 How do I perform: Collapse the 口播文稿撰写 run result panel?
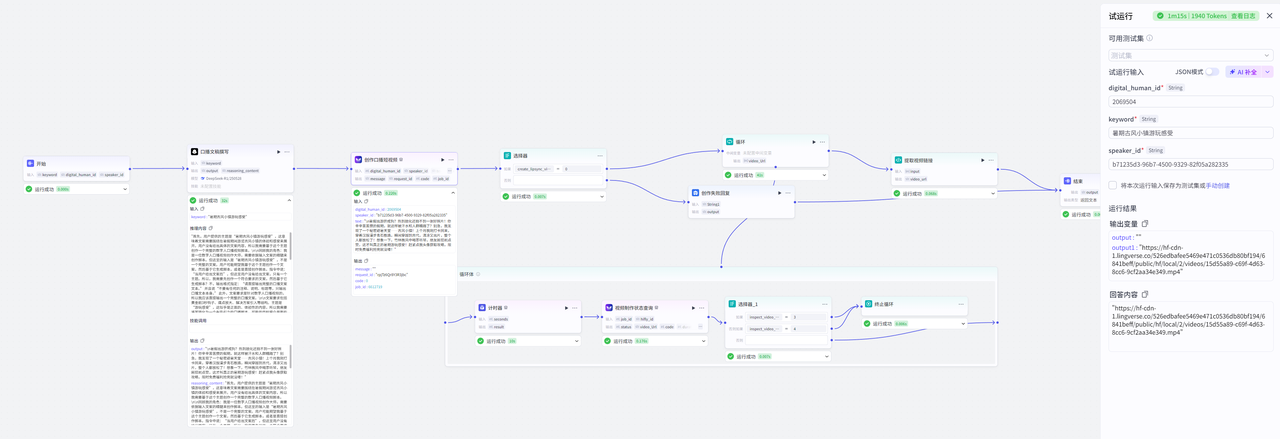(x=288, y=200)
